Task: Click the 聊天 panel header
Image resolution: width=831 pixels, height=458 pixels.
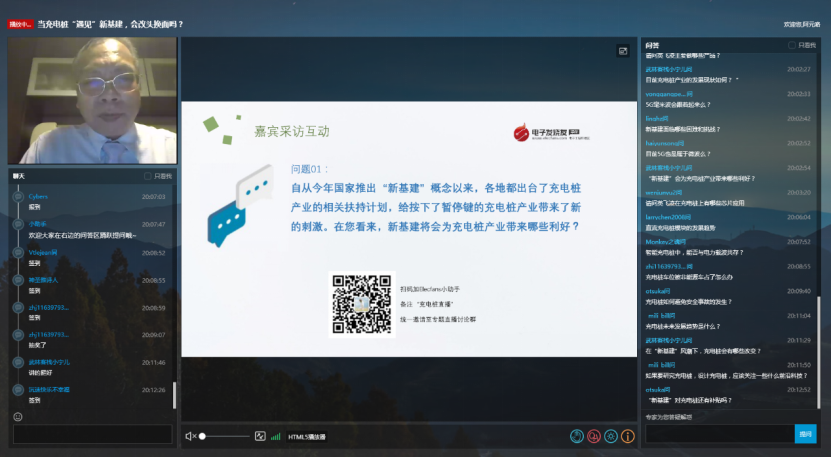Action: tap(19, 175)
